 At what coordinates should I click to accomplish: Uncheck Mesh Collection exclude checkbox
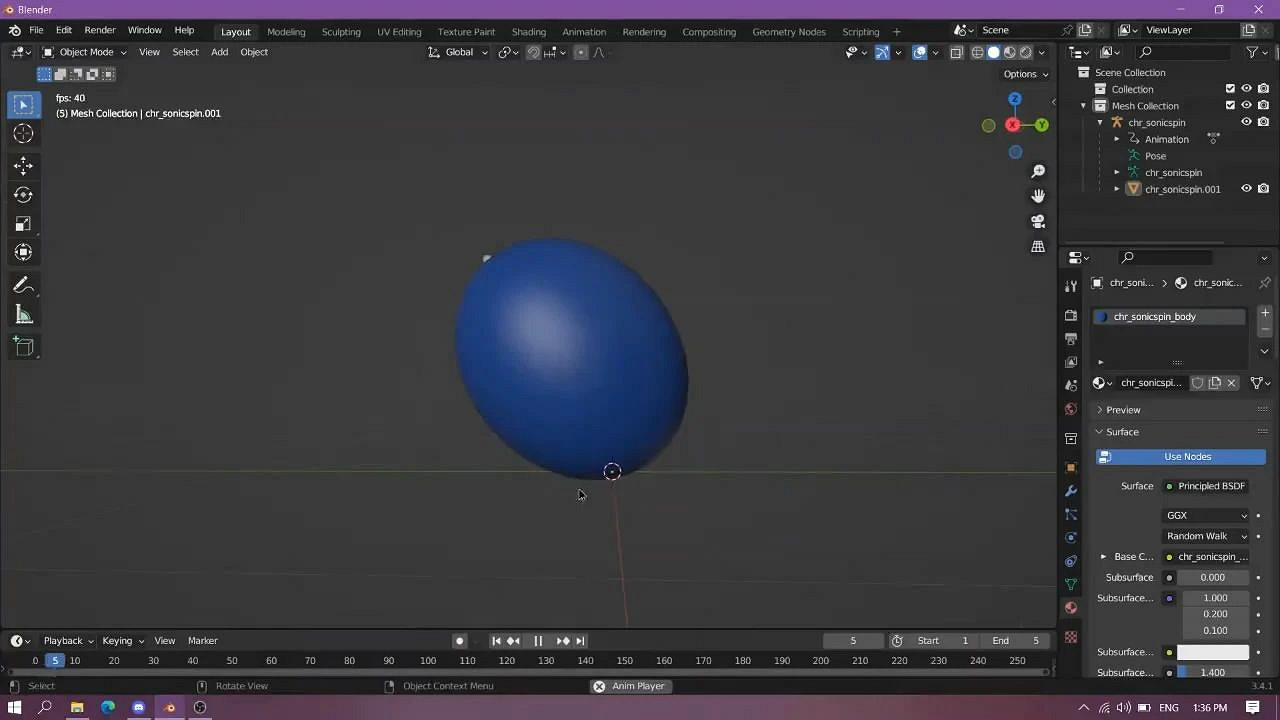click(x=1230, y=106)
